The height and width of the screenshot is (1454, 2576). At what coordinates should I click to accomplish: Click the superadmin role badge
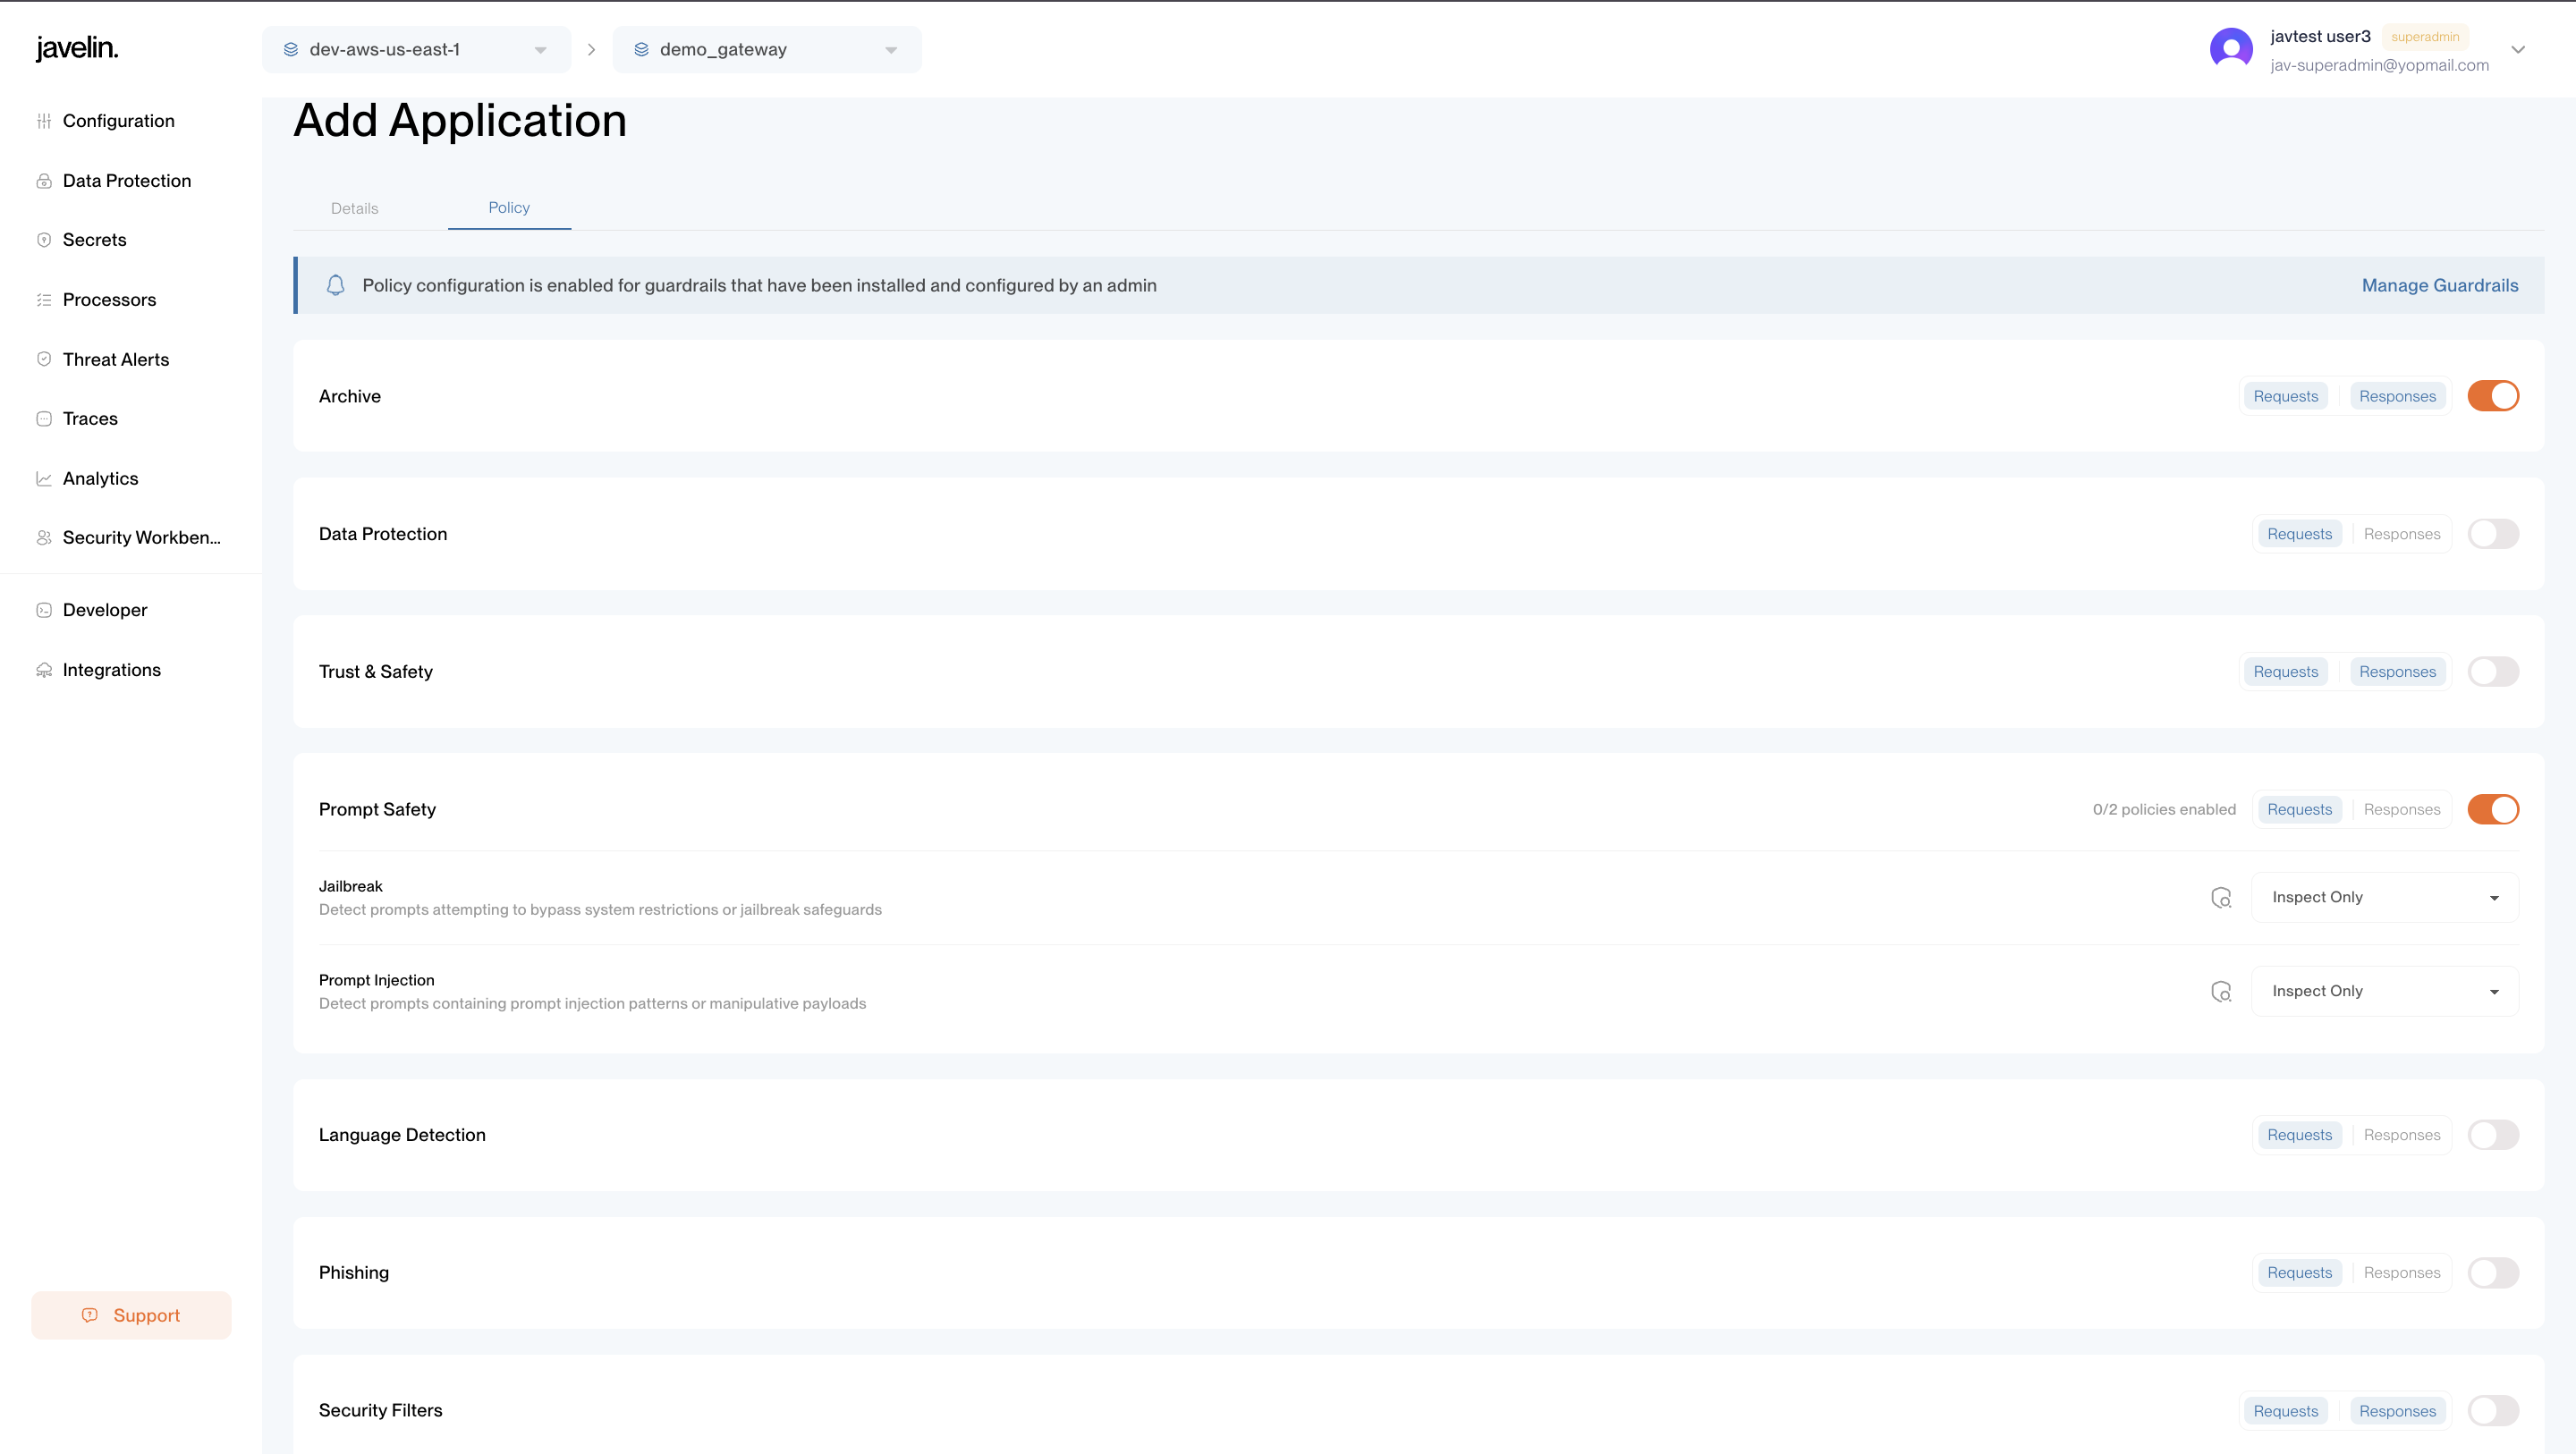(2425, 37)
